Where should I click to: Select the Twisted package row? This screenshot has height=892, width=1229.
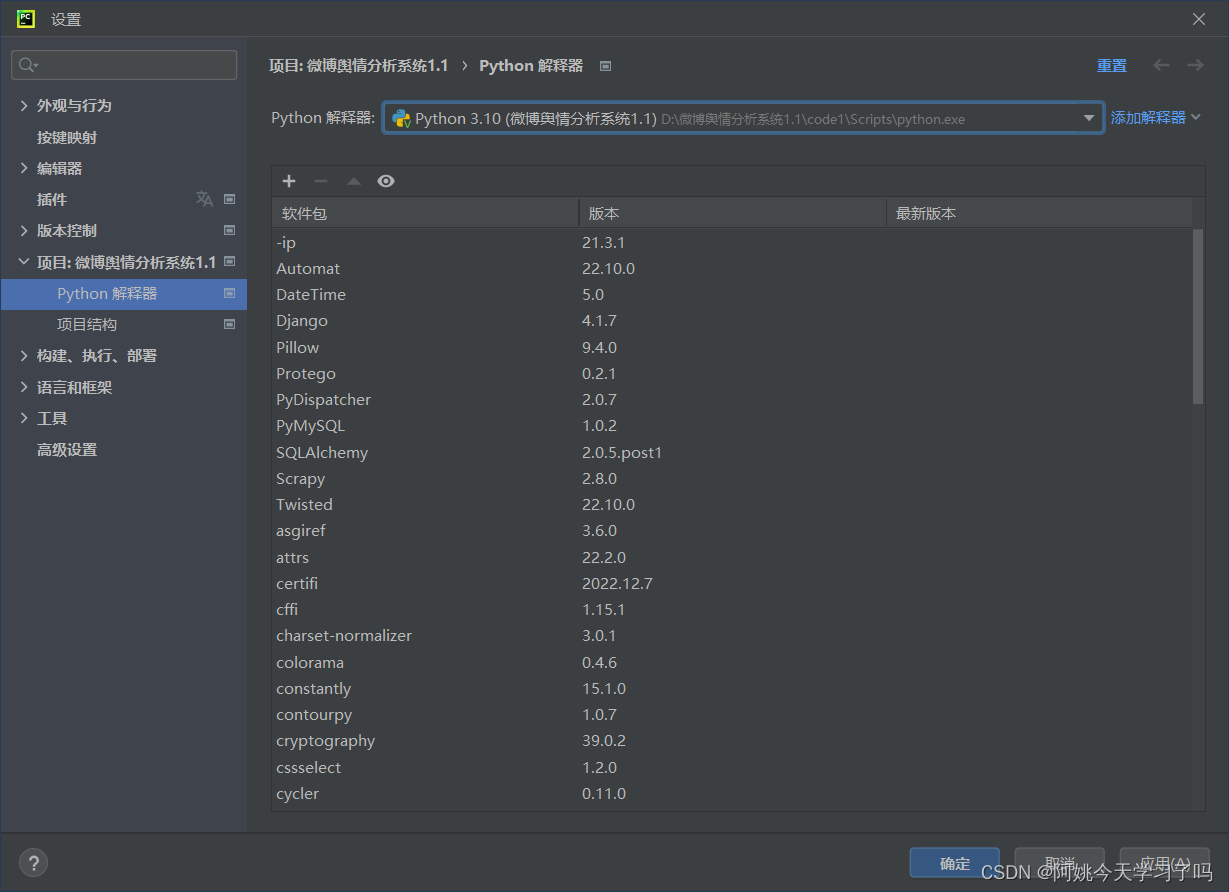(732, 504)
